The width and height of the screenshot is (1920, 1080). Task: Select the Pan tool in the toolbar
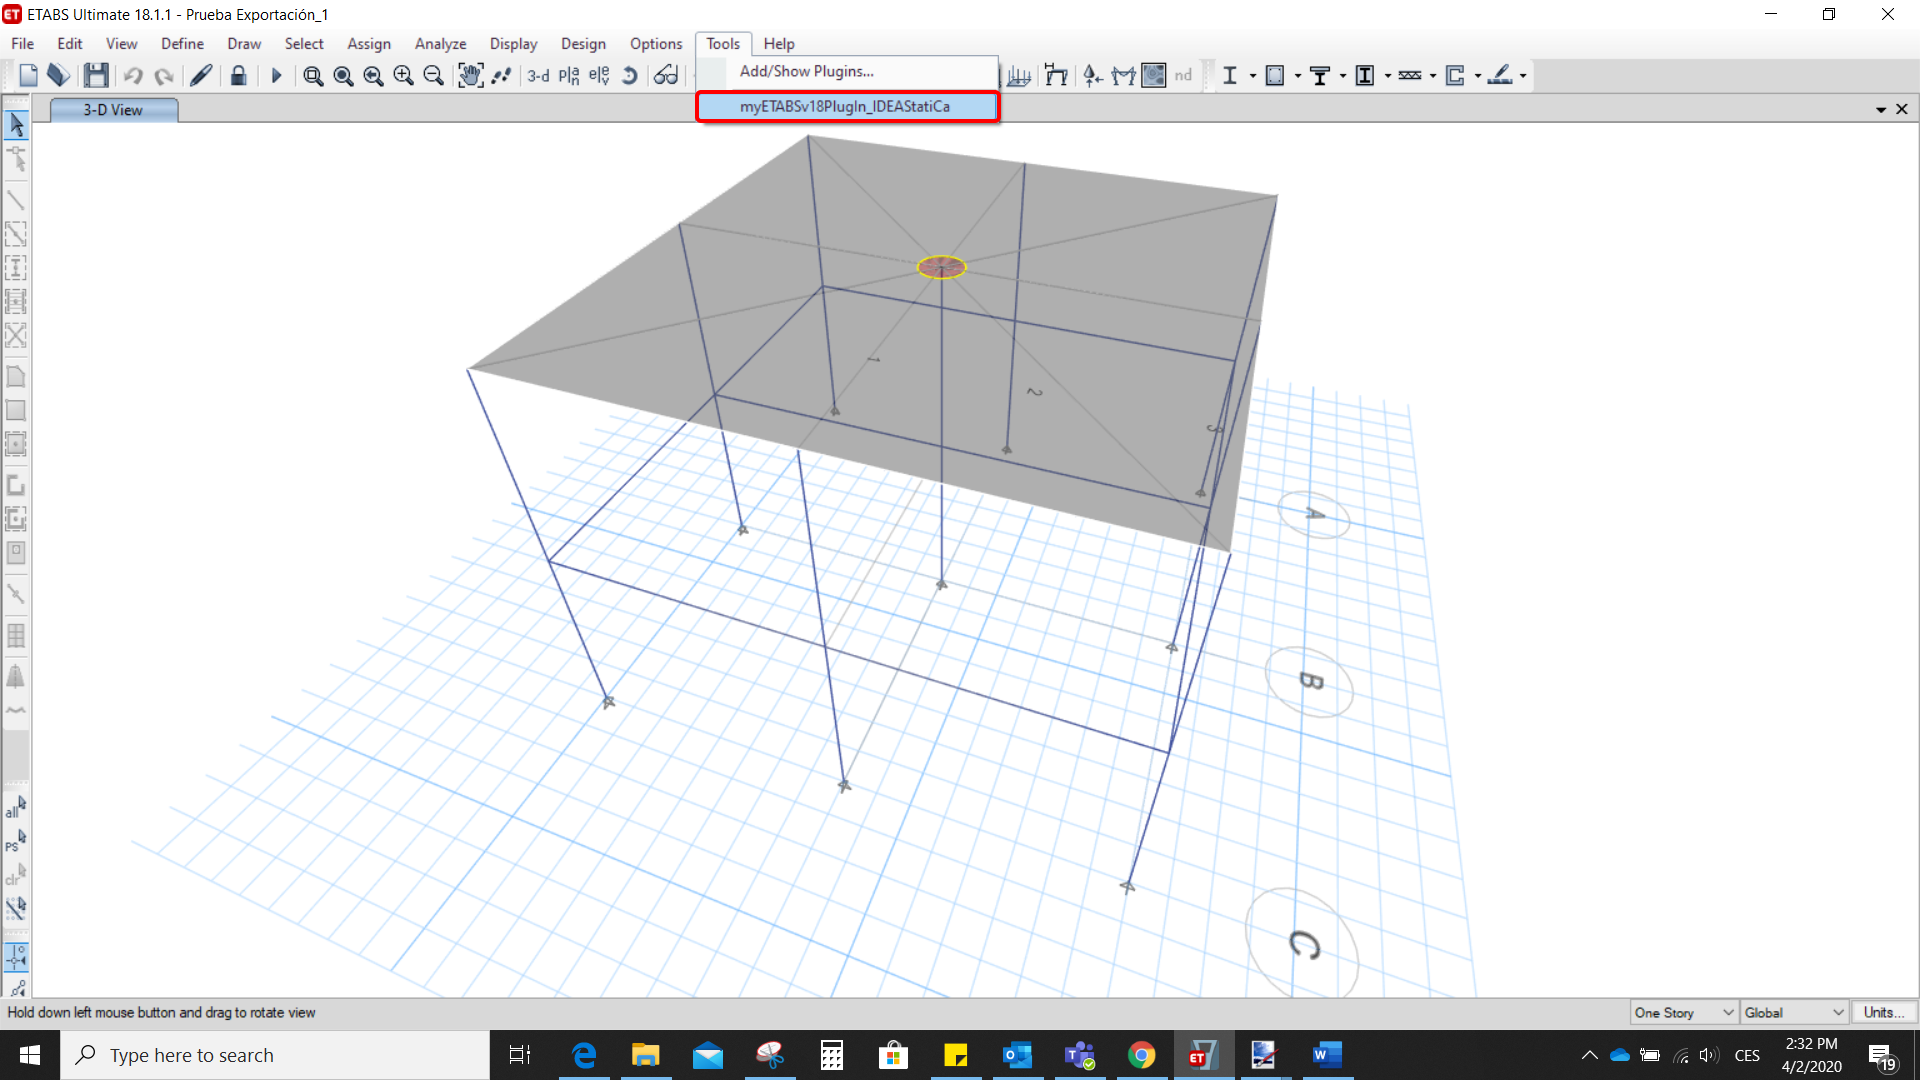click(470, 75)
